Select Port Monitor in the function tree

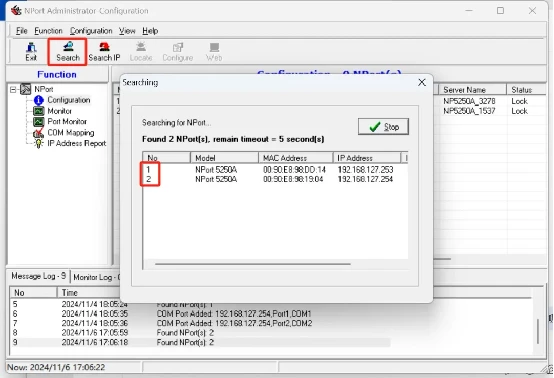tap(67, 122)
